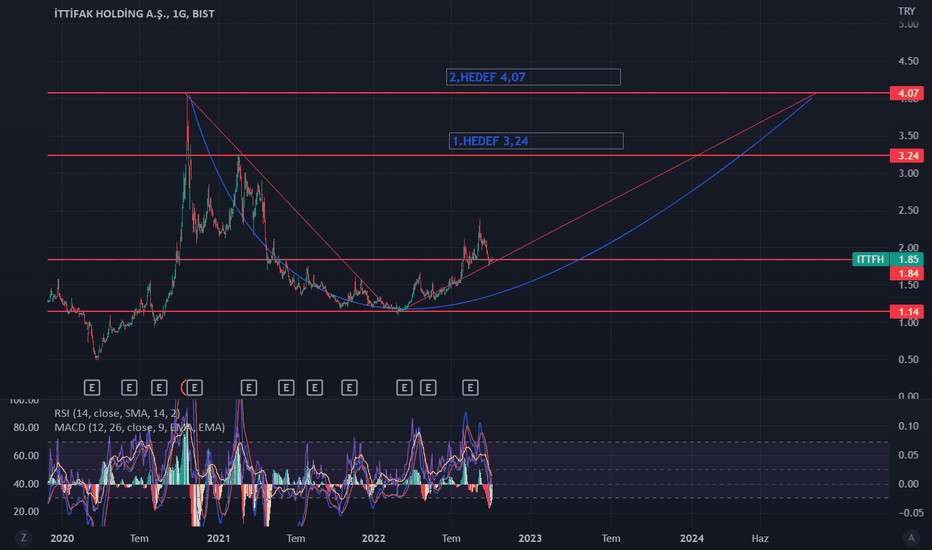Click the -0.05 value on the MACD scale
This screenshot has width=932, height=550.
[x=910, y=513]
